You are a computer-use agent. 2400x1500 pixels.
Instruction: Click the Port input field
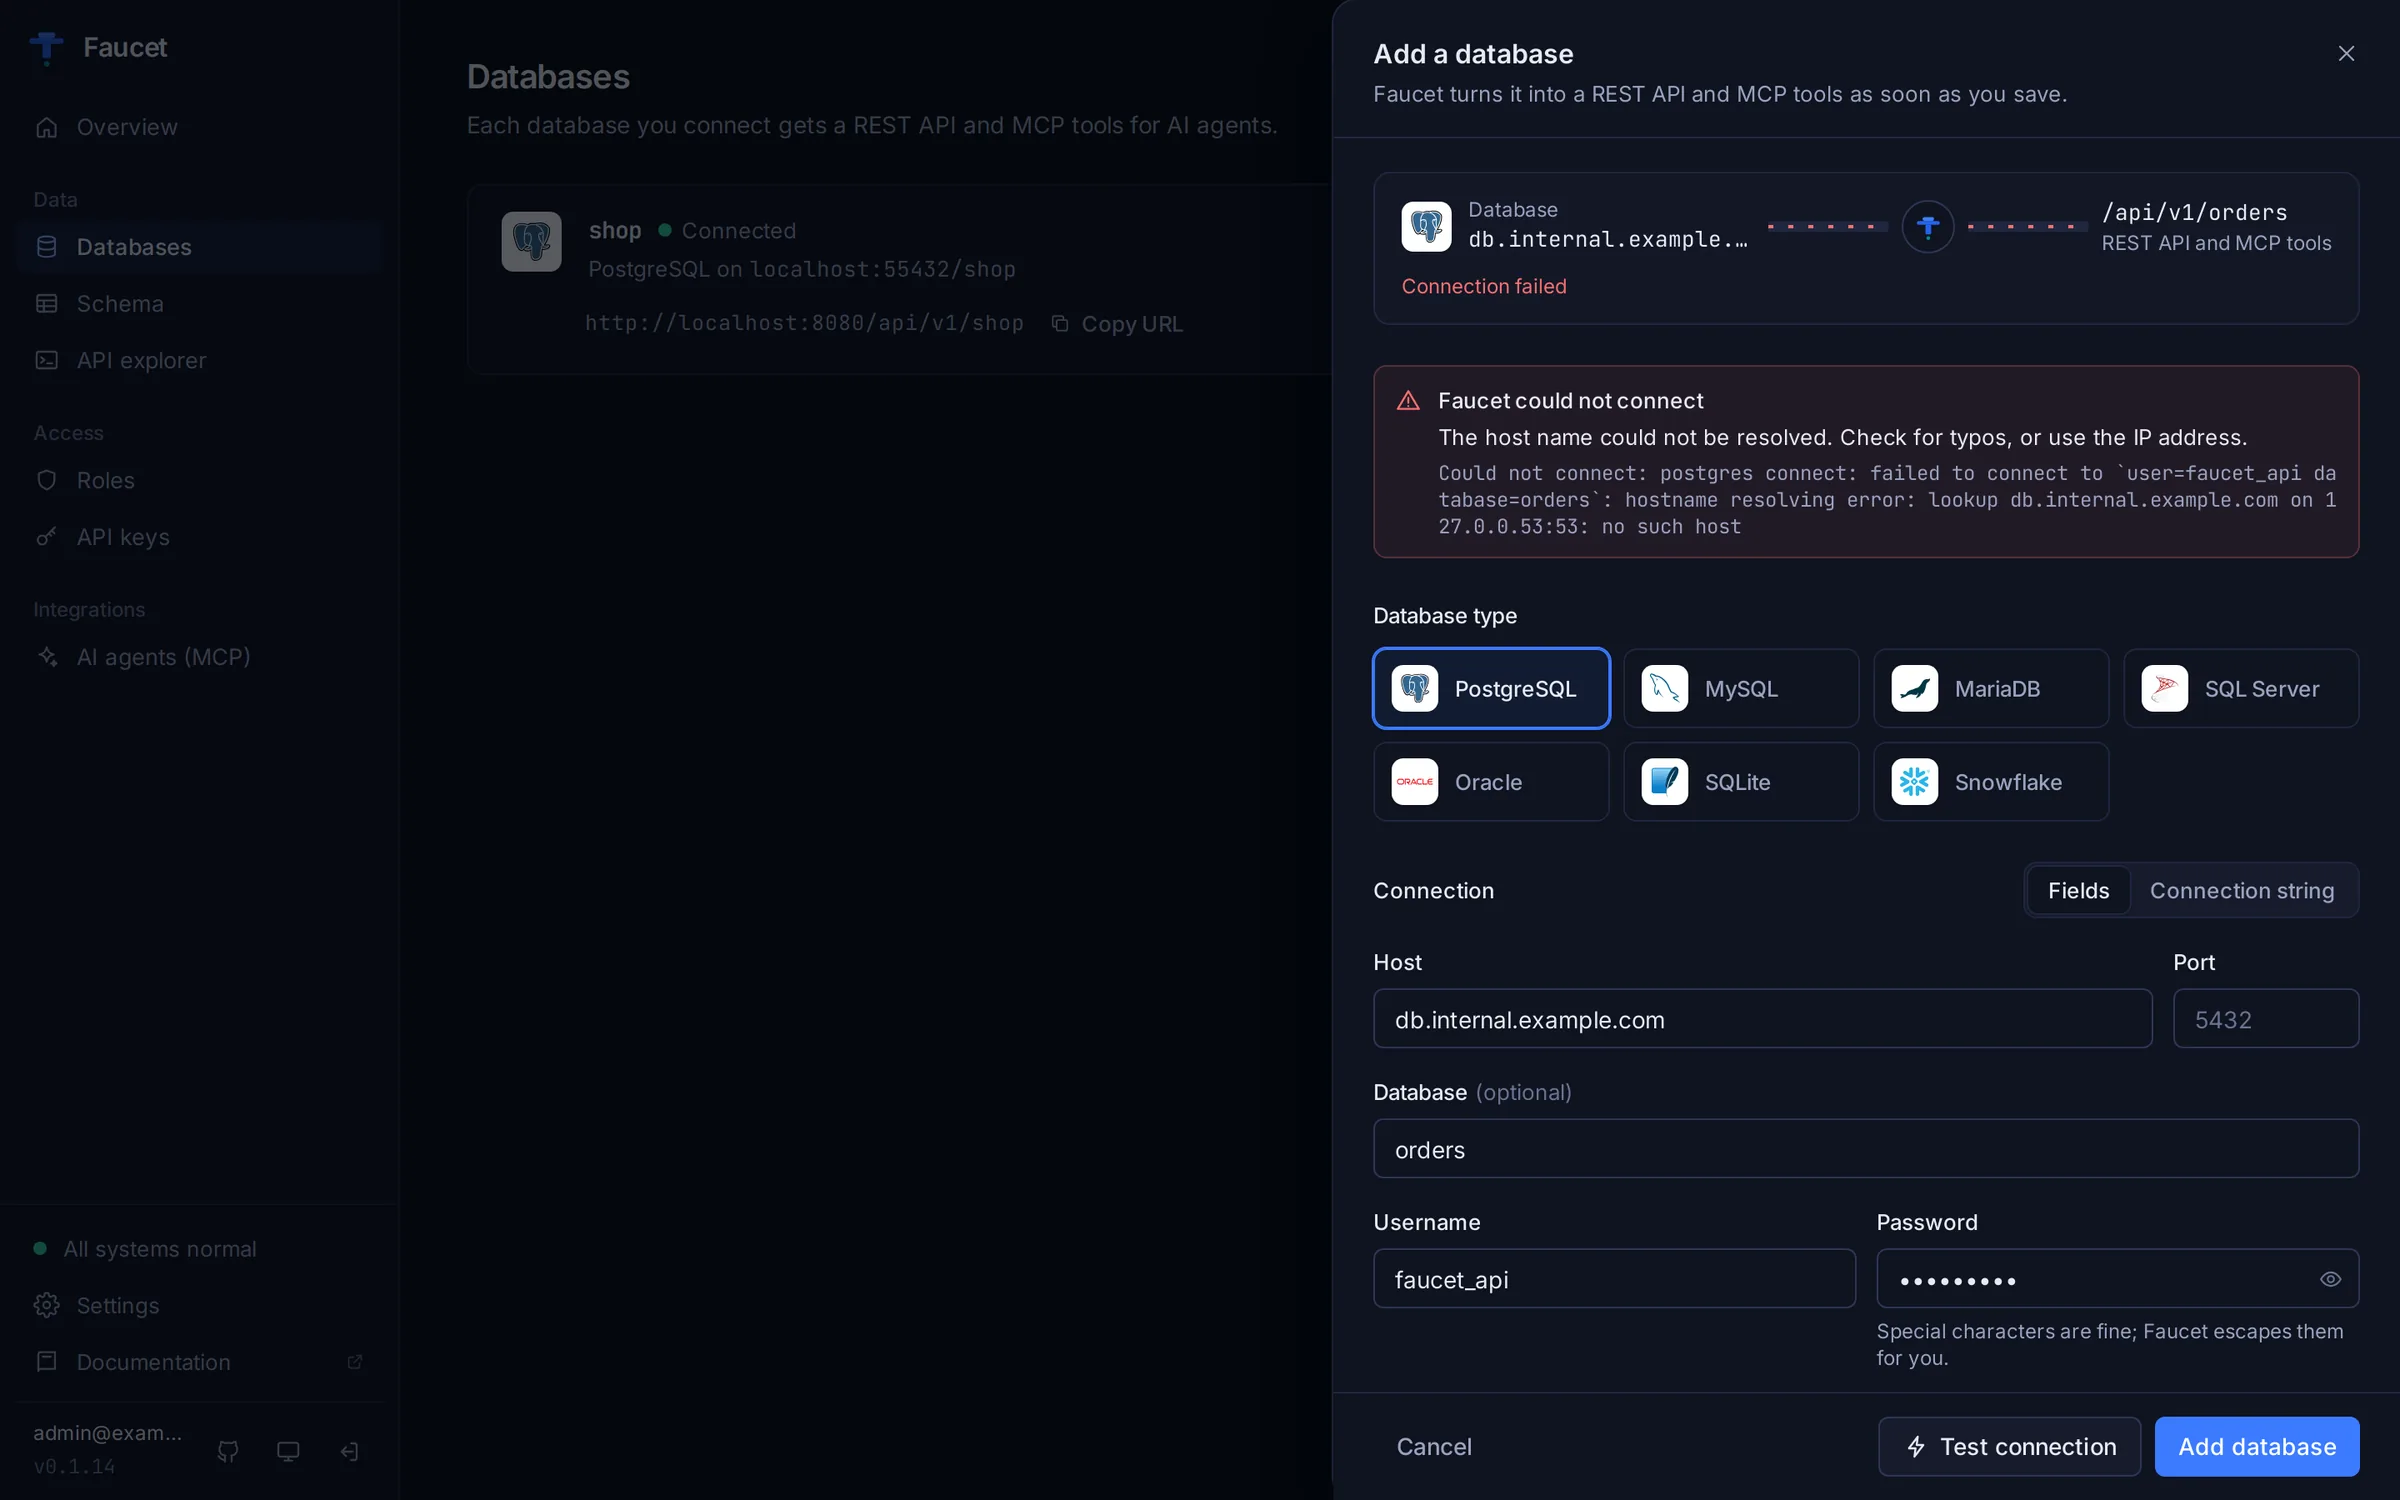pos(2266,1019)
